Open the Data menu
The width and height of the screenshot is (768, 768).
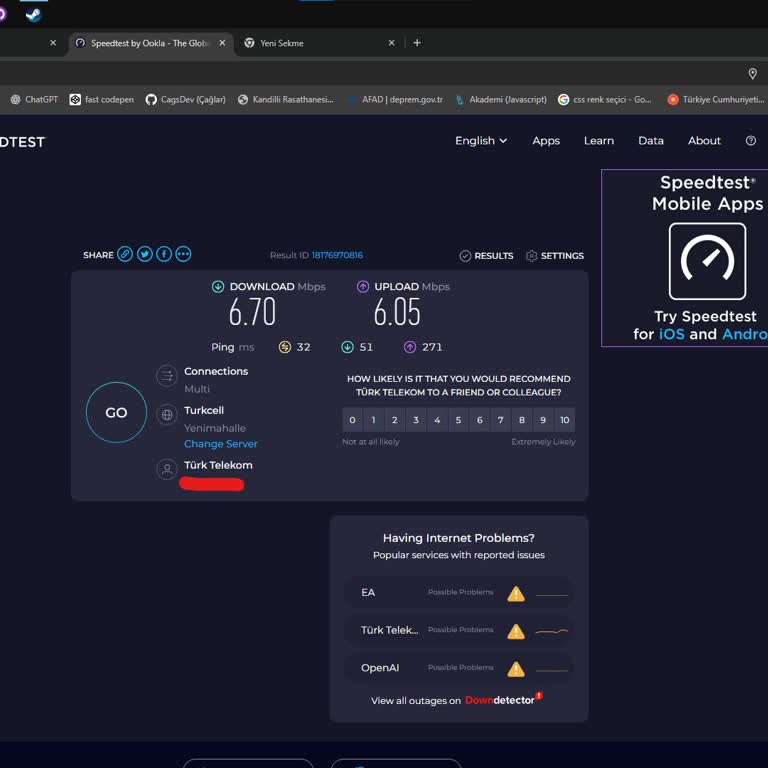[x=650, y=141]
